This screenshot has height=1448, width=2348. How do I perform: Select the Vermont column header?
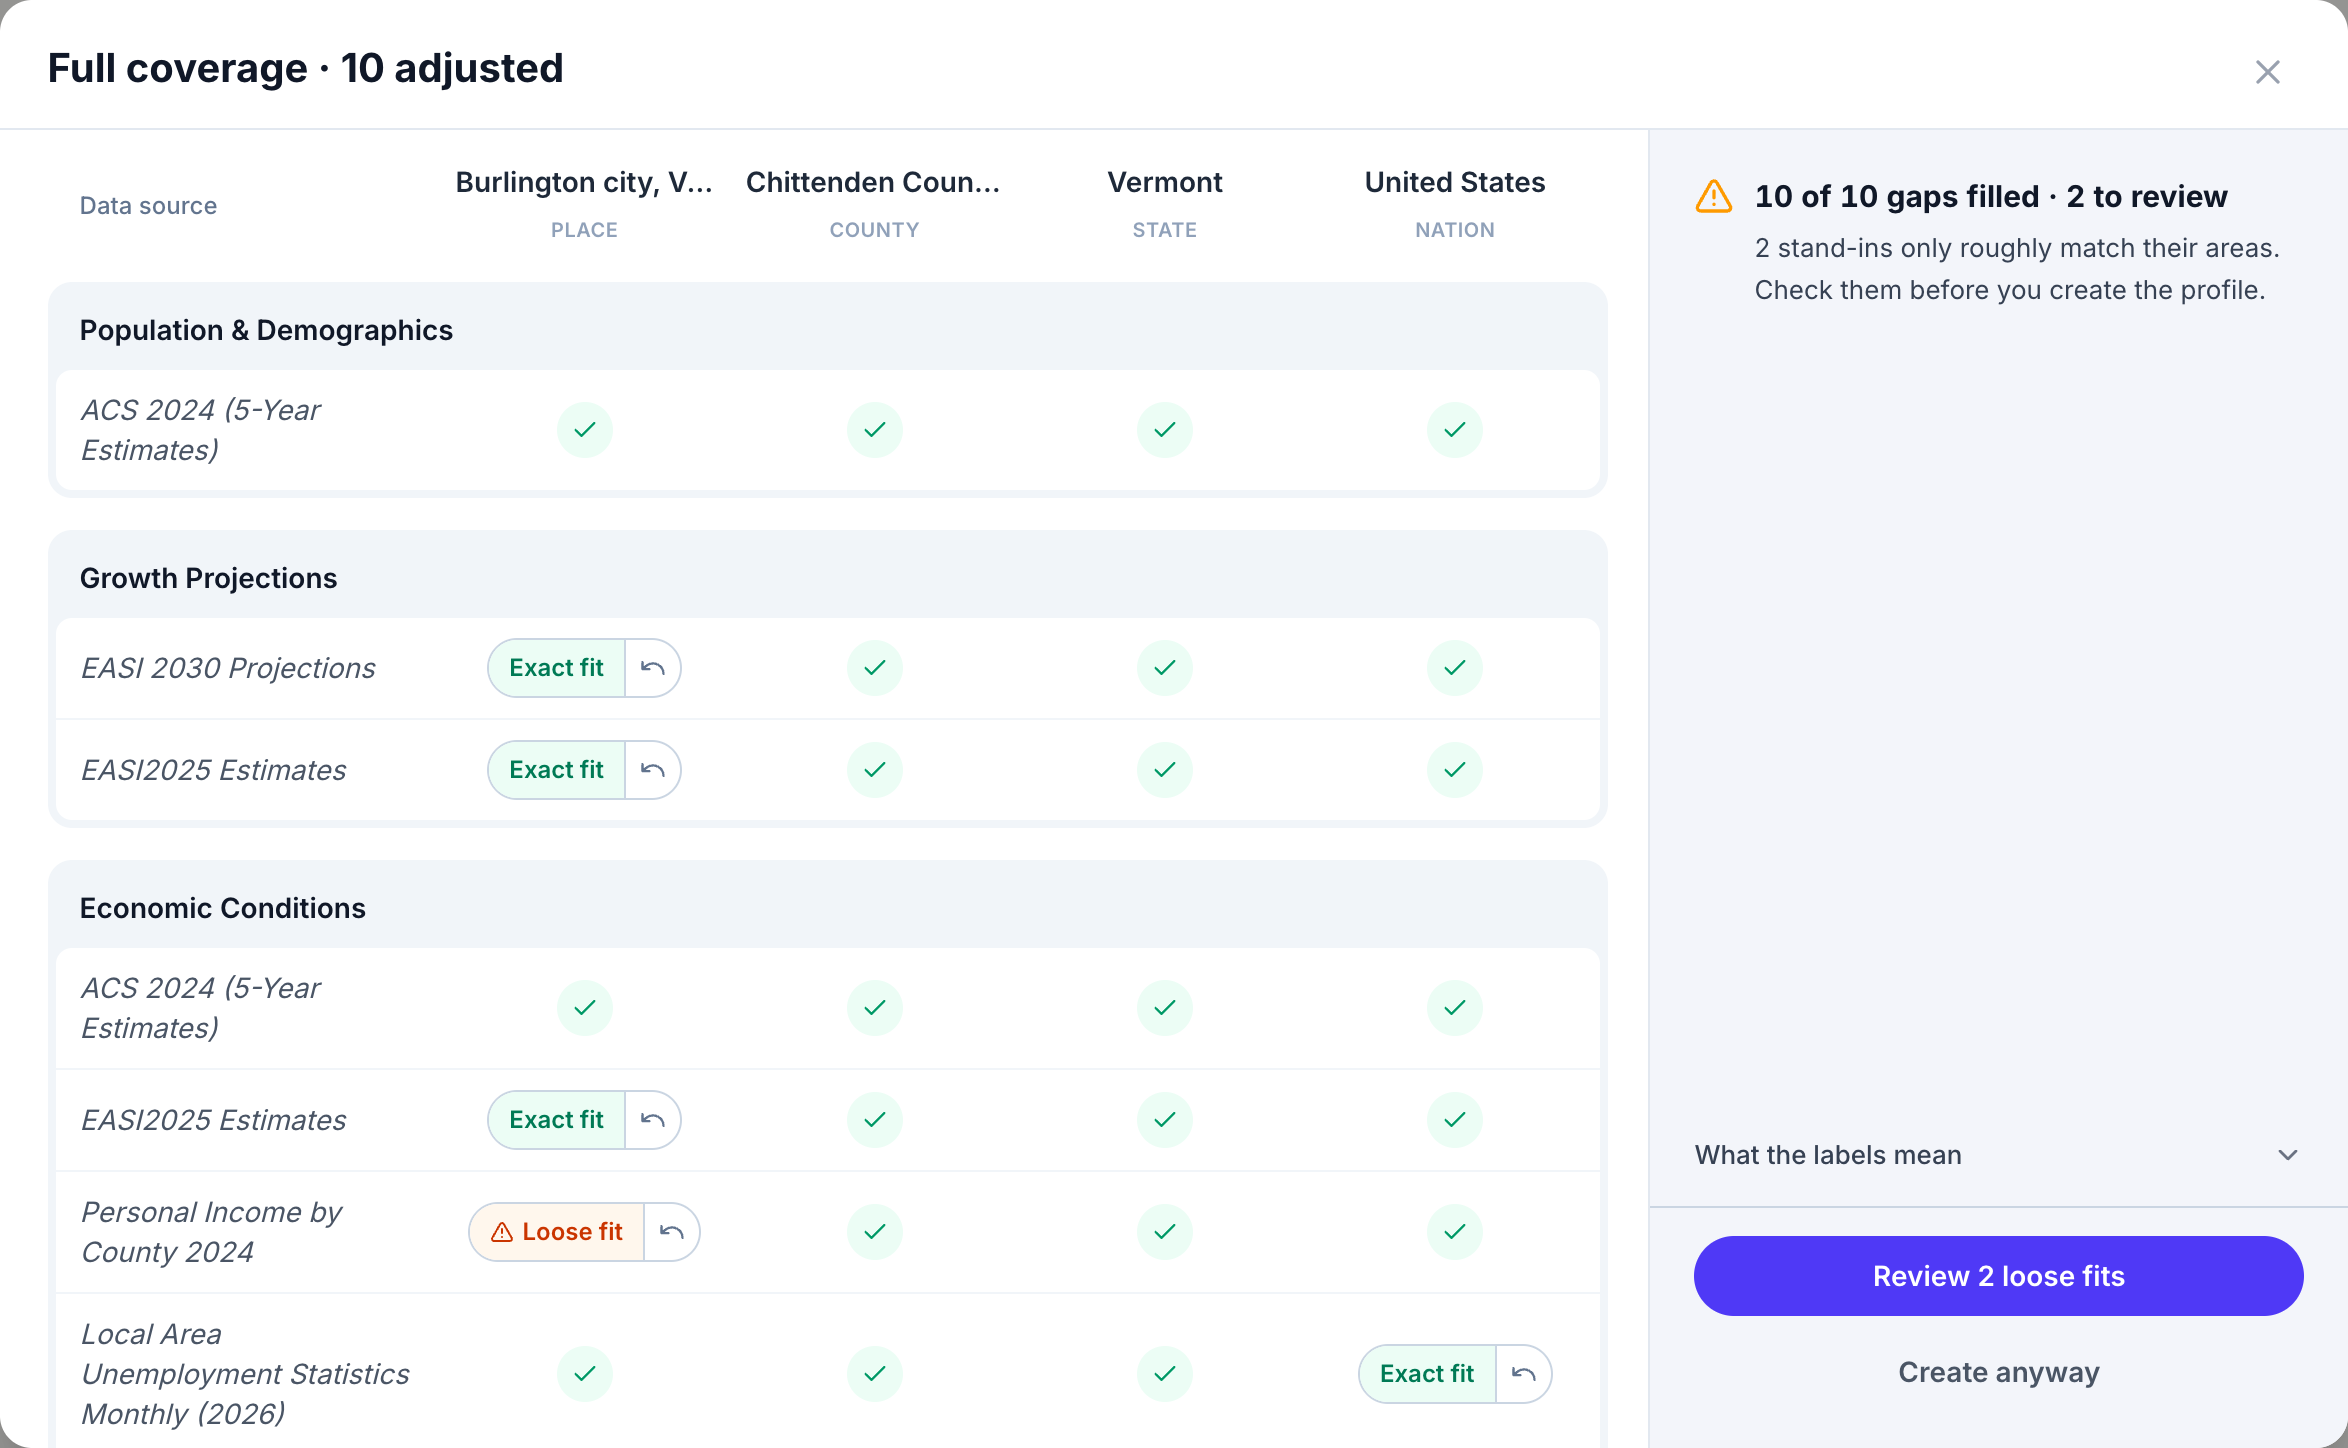1165,203
